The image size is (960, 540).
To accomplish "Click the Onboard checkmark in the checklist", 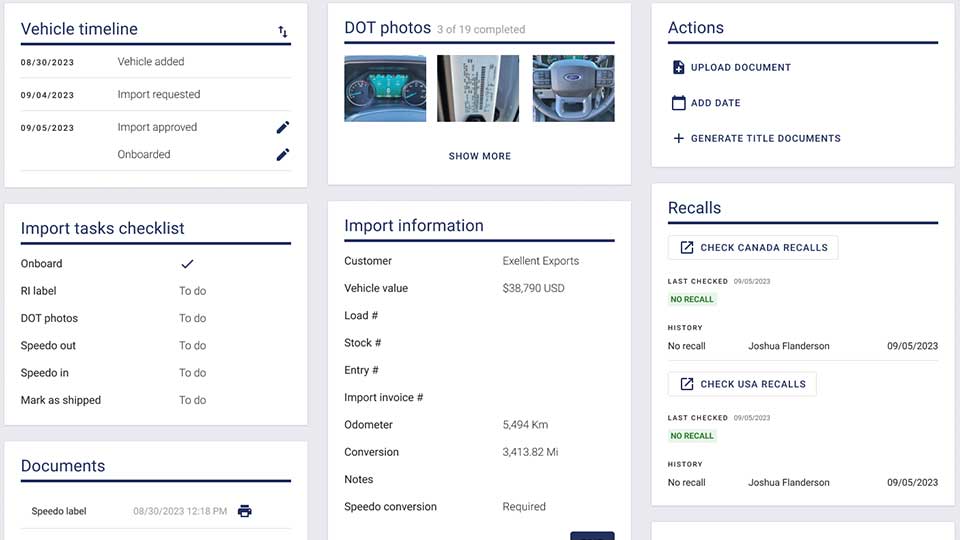I will pyautogui.click(x=187, y=264).
